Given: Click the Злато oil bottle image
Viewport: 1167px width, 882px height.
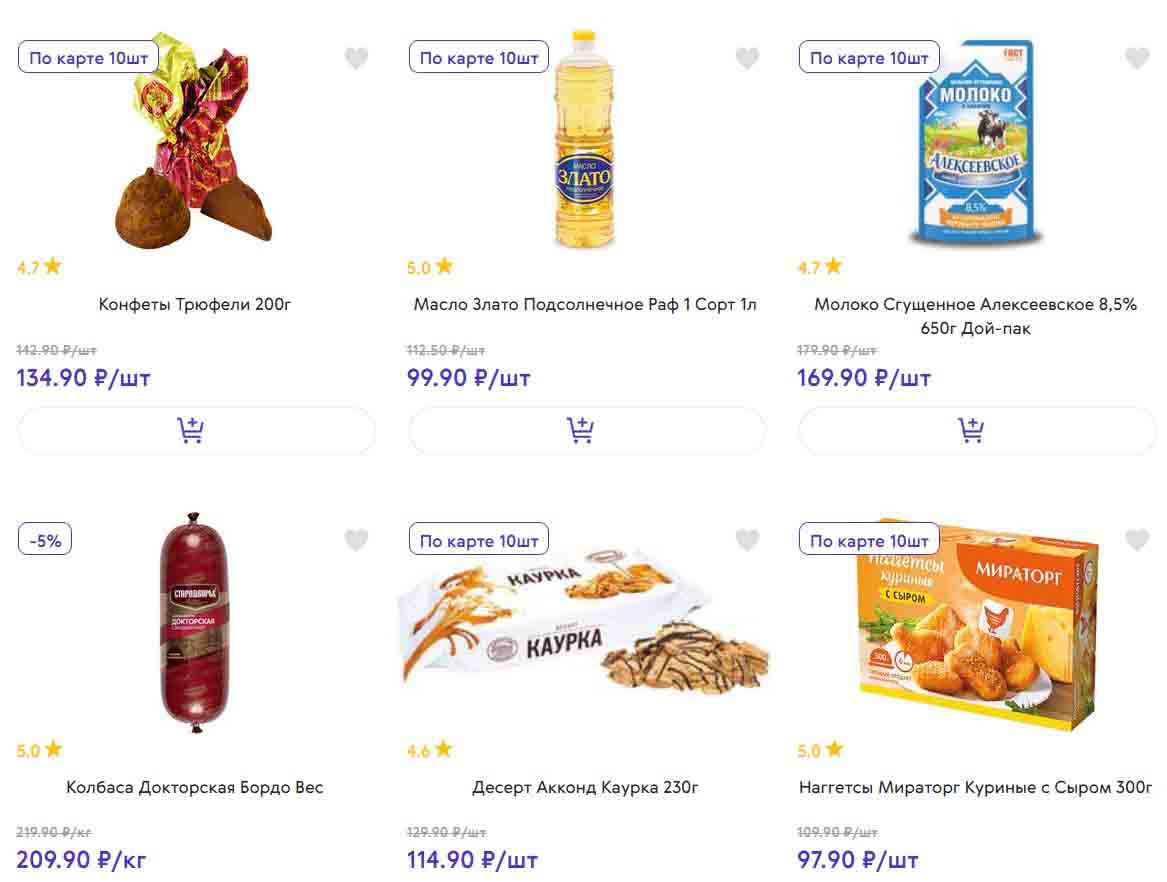Looking at the screenshot, I should point(585,140).
